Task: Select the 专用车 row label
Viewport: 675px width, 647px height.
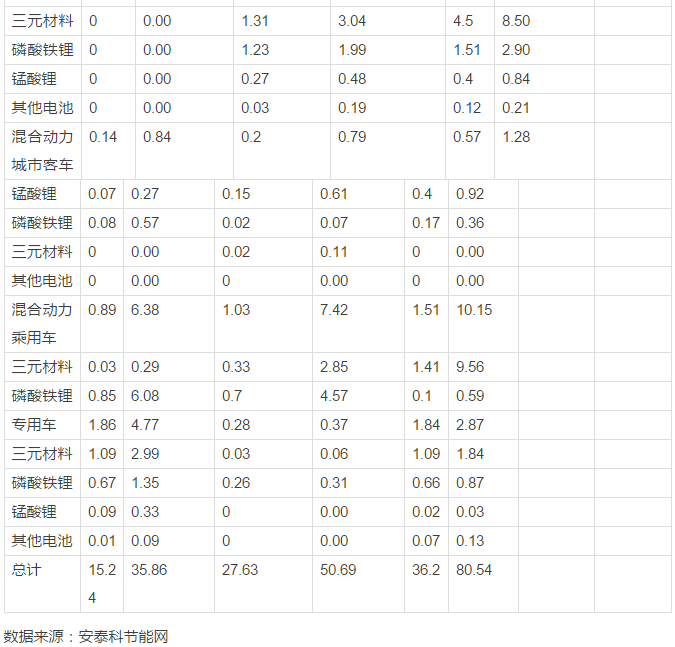Action: pyautogui.click(x=34, y=425)
